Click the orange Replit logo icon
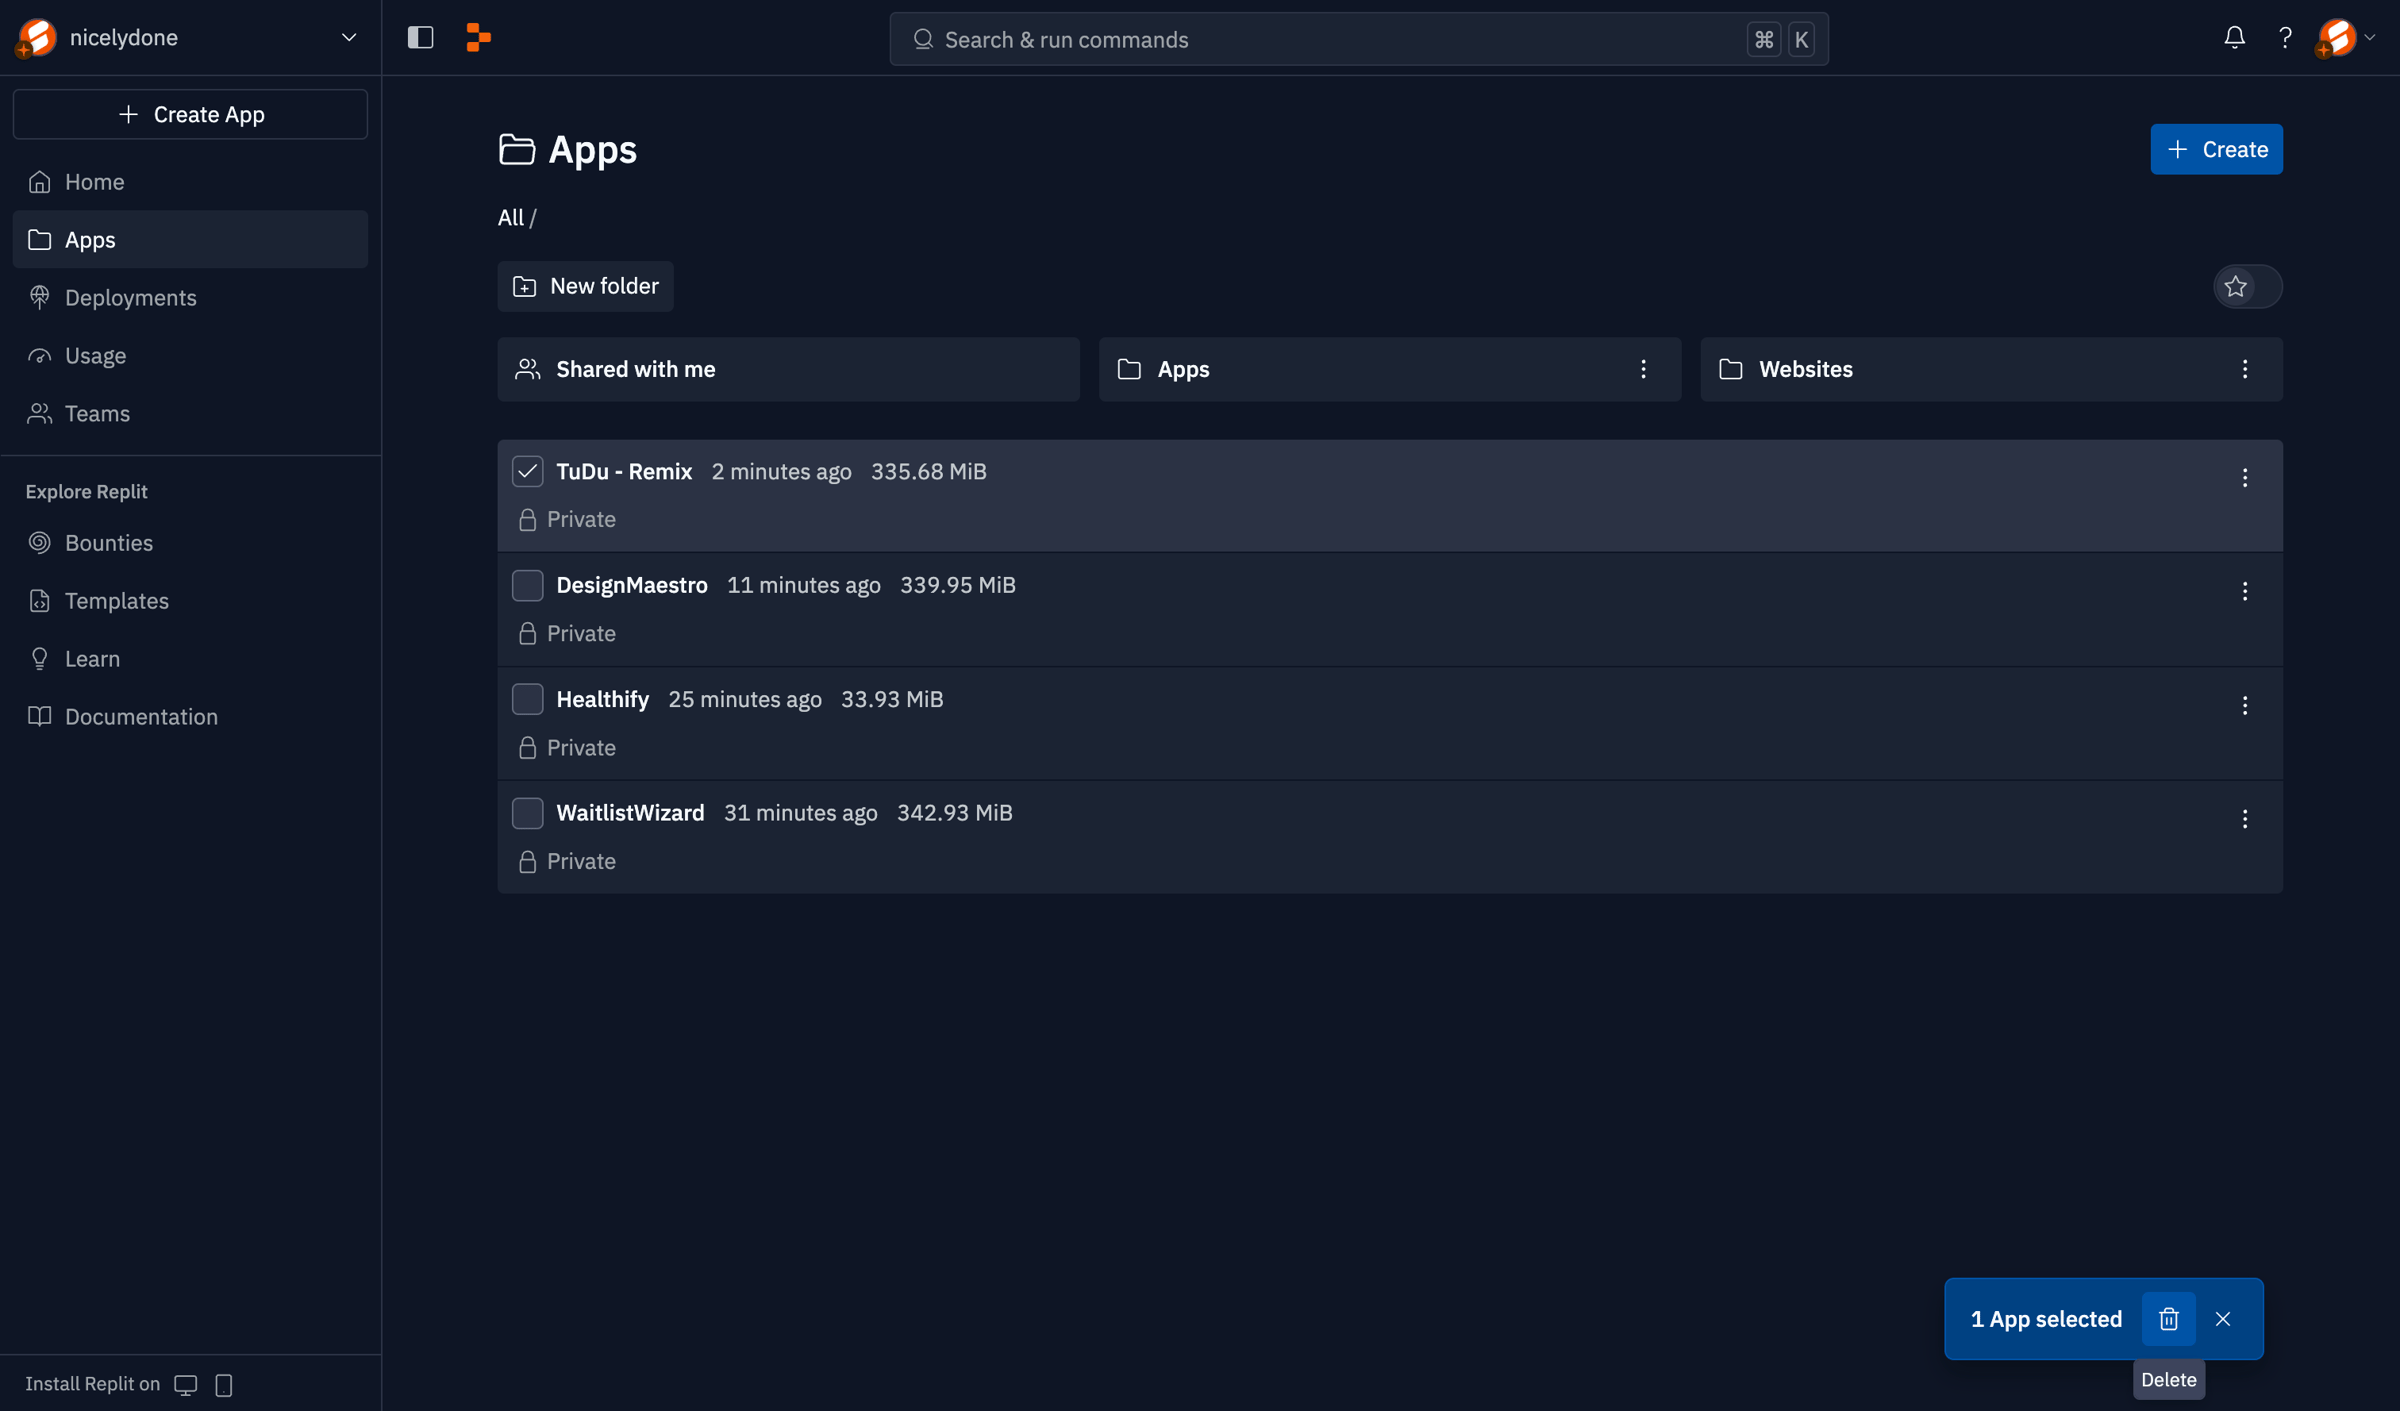 (x=478, y=38)
